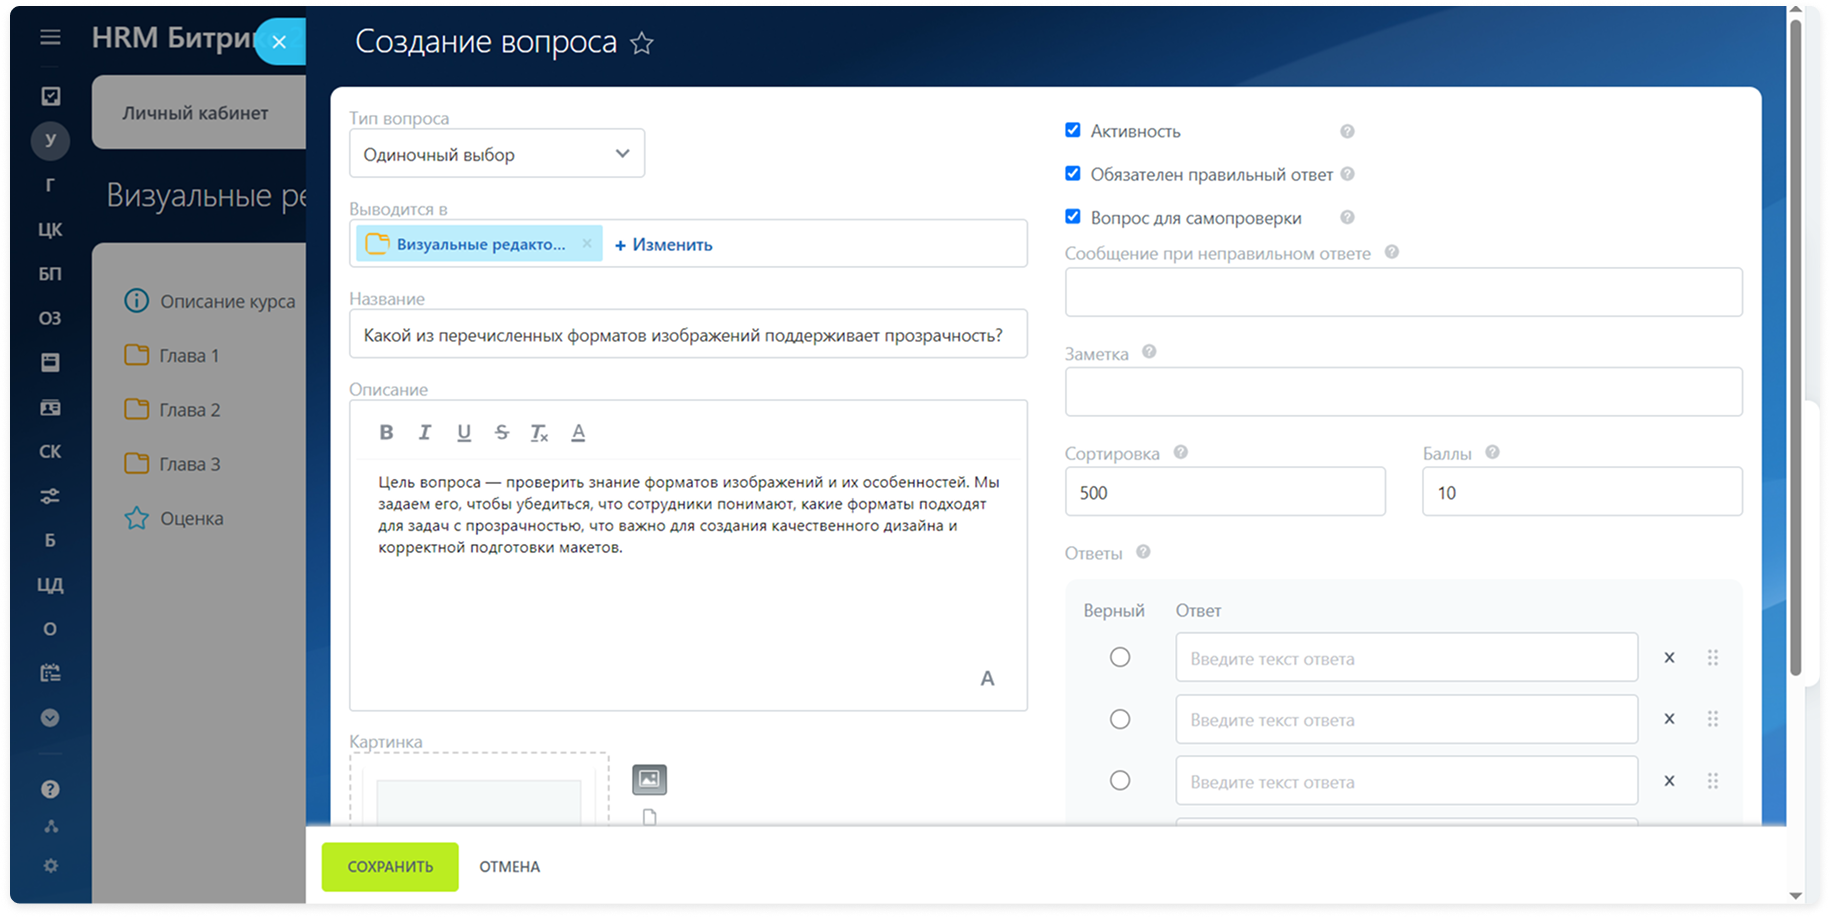This screenshot has height=918, width=1830.
Task: Grab the first answer drag handle
Action: coord(1713,658)
